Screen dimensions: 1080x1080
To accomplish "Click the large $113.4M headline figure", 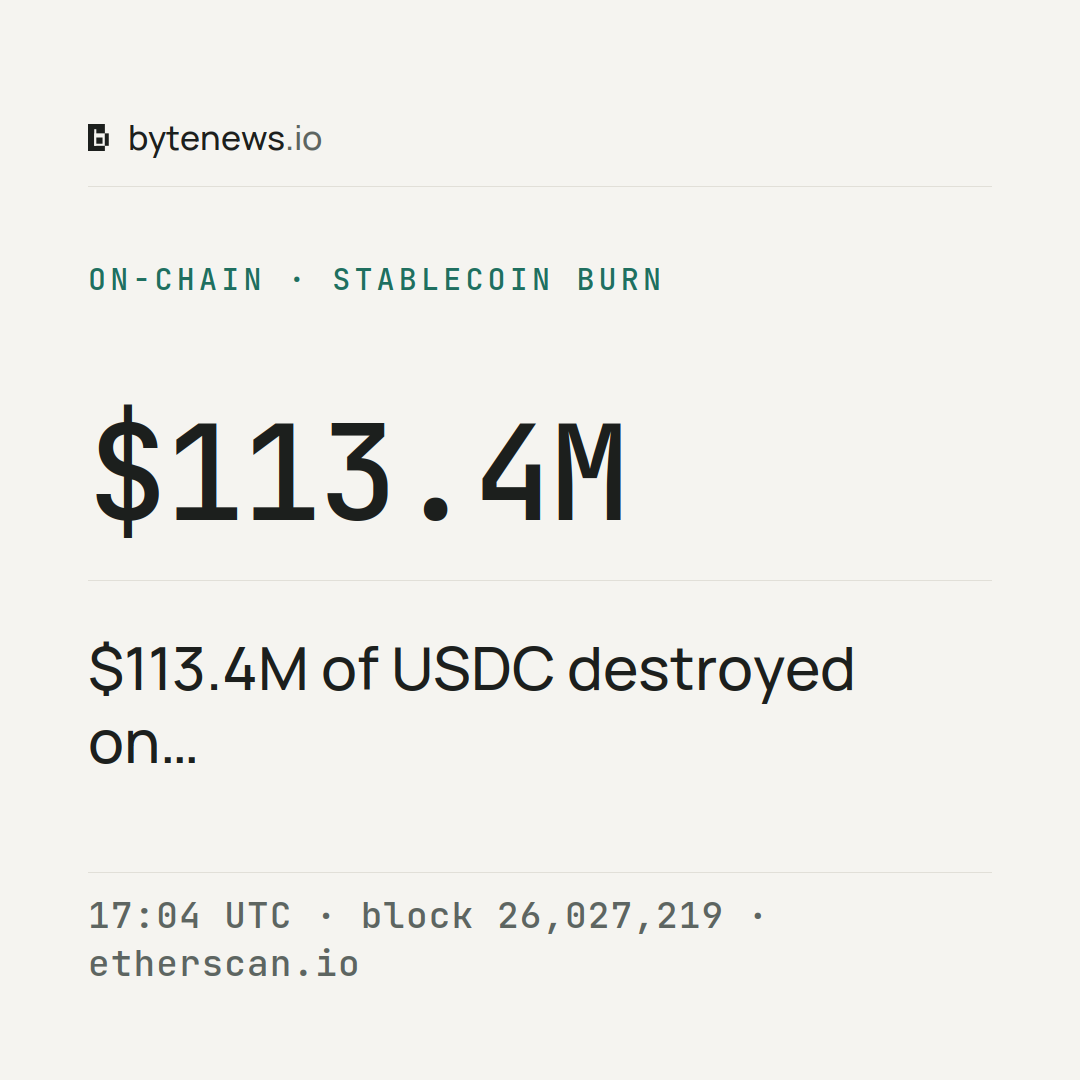I will 360,471.
